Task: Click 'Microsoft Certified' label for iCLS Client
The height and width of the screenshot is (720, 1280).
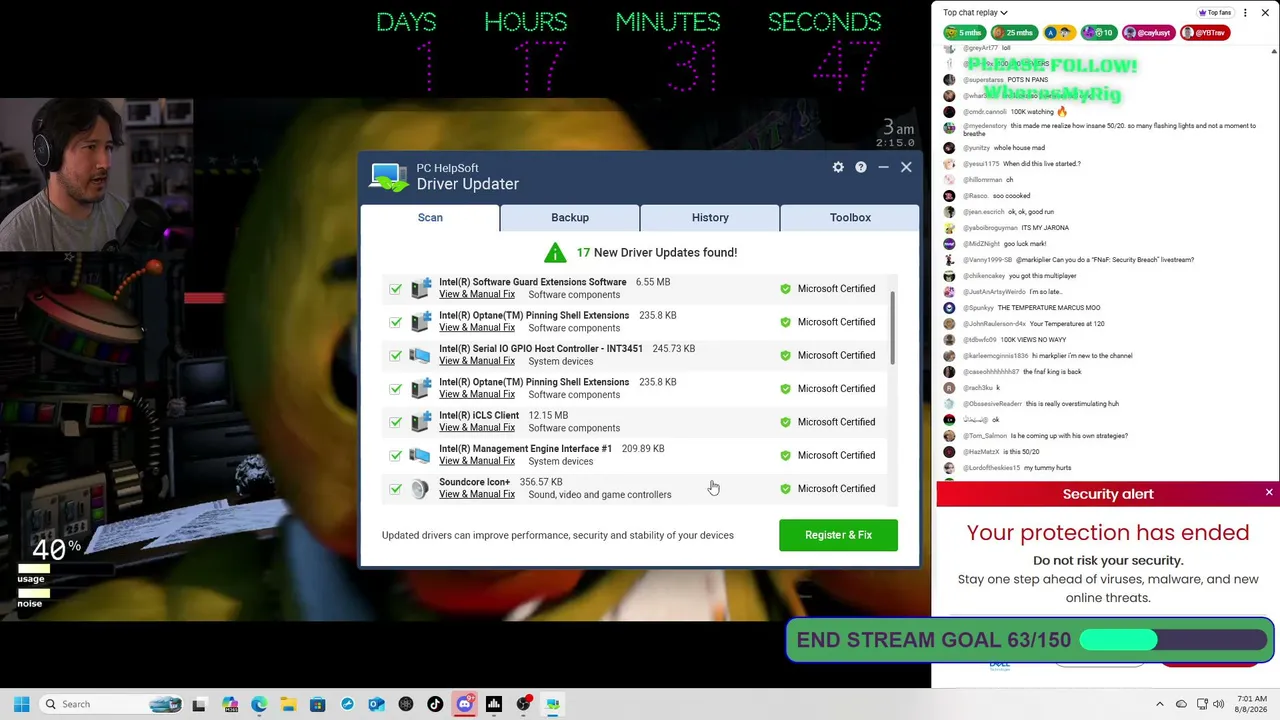Action: click(836, 422)
